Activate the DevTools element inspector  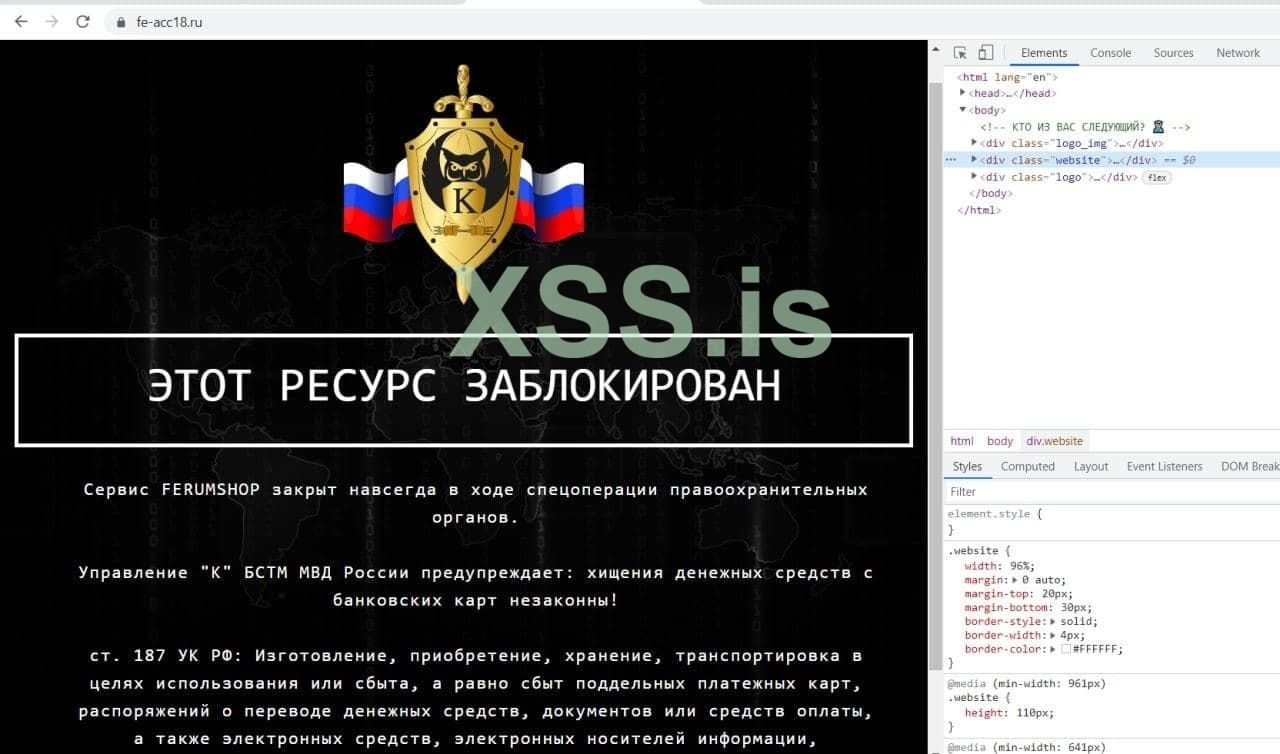(x=960, y=53)
